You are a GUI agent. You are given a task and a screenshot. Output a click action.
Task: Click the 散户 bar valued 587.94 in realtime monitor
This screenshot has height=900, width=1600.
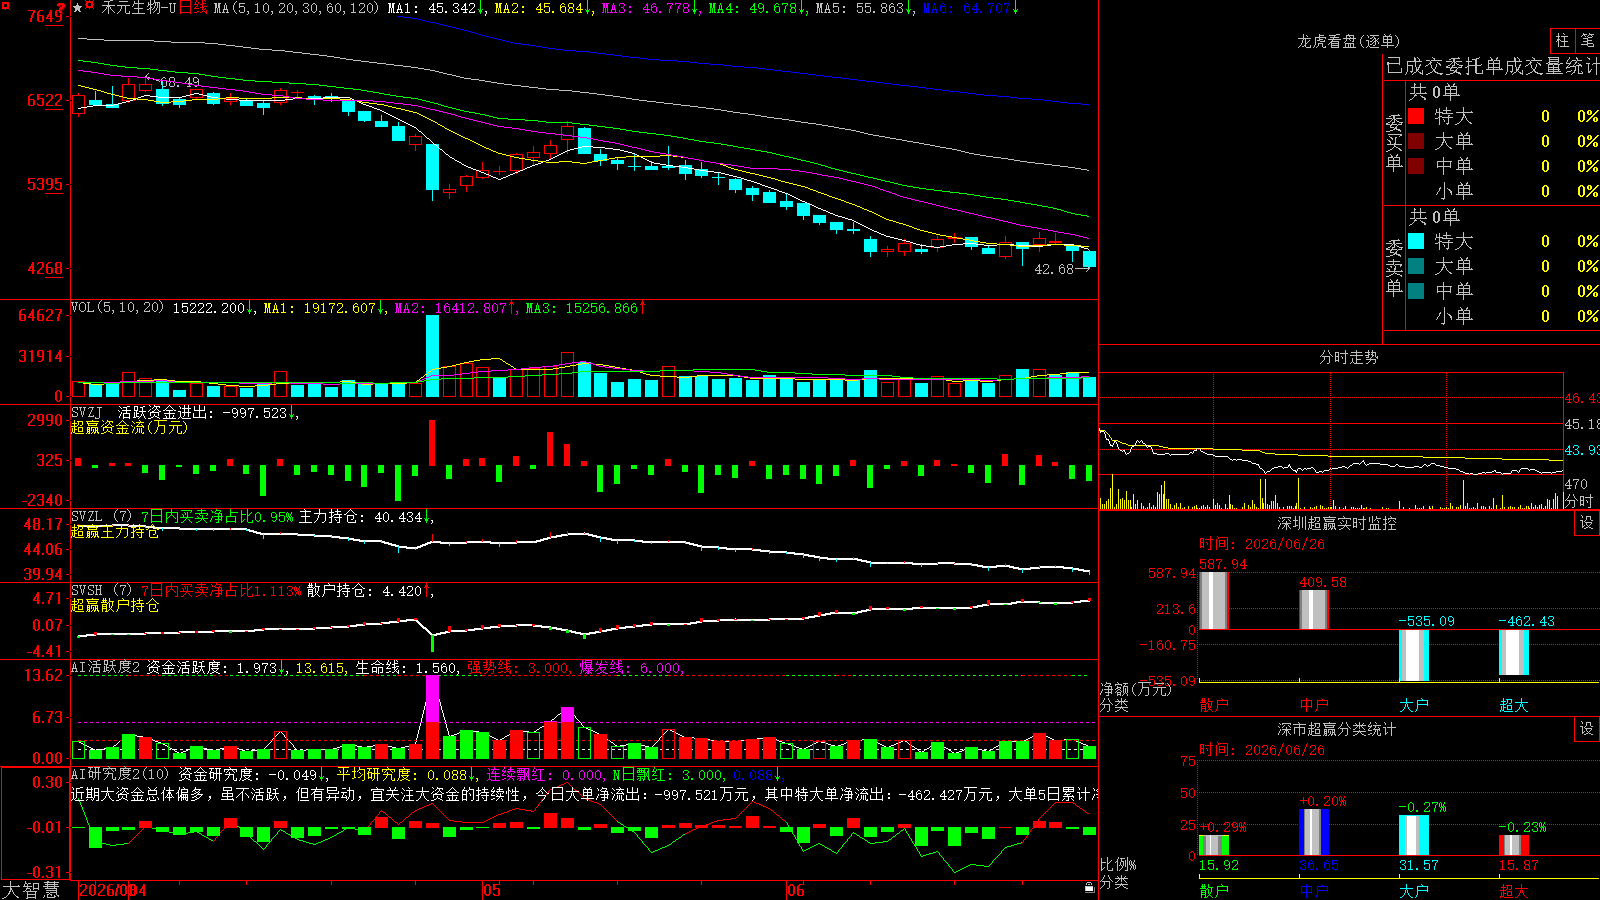[x=1214, y=600]
